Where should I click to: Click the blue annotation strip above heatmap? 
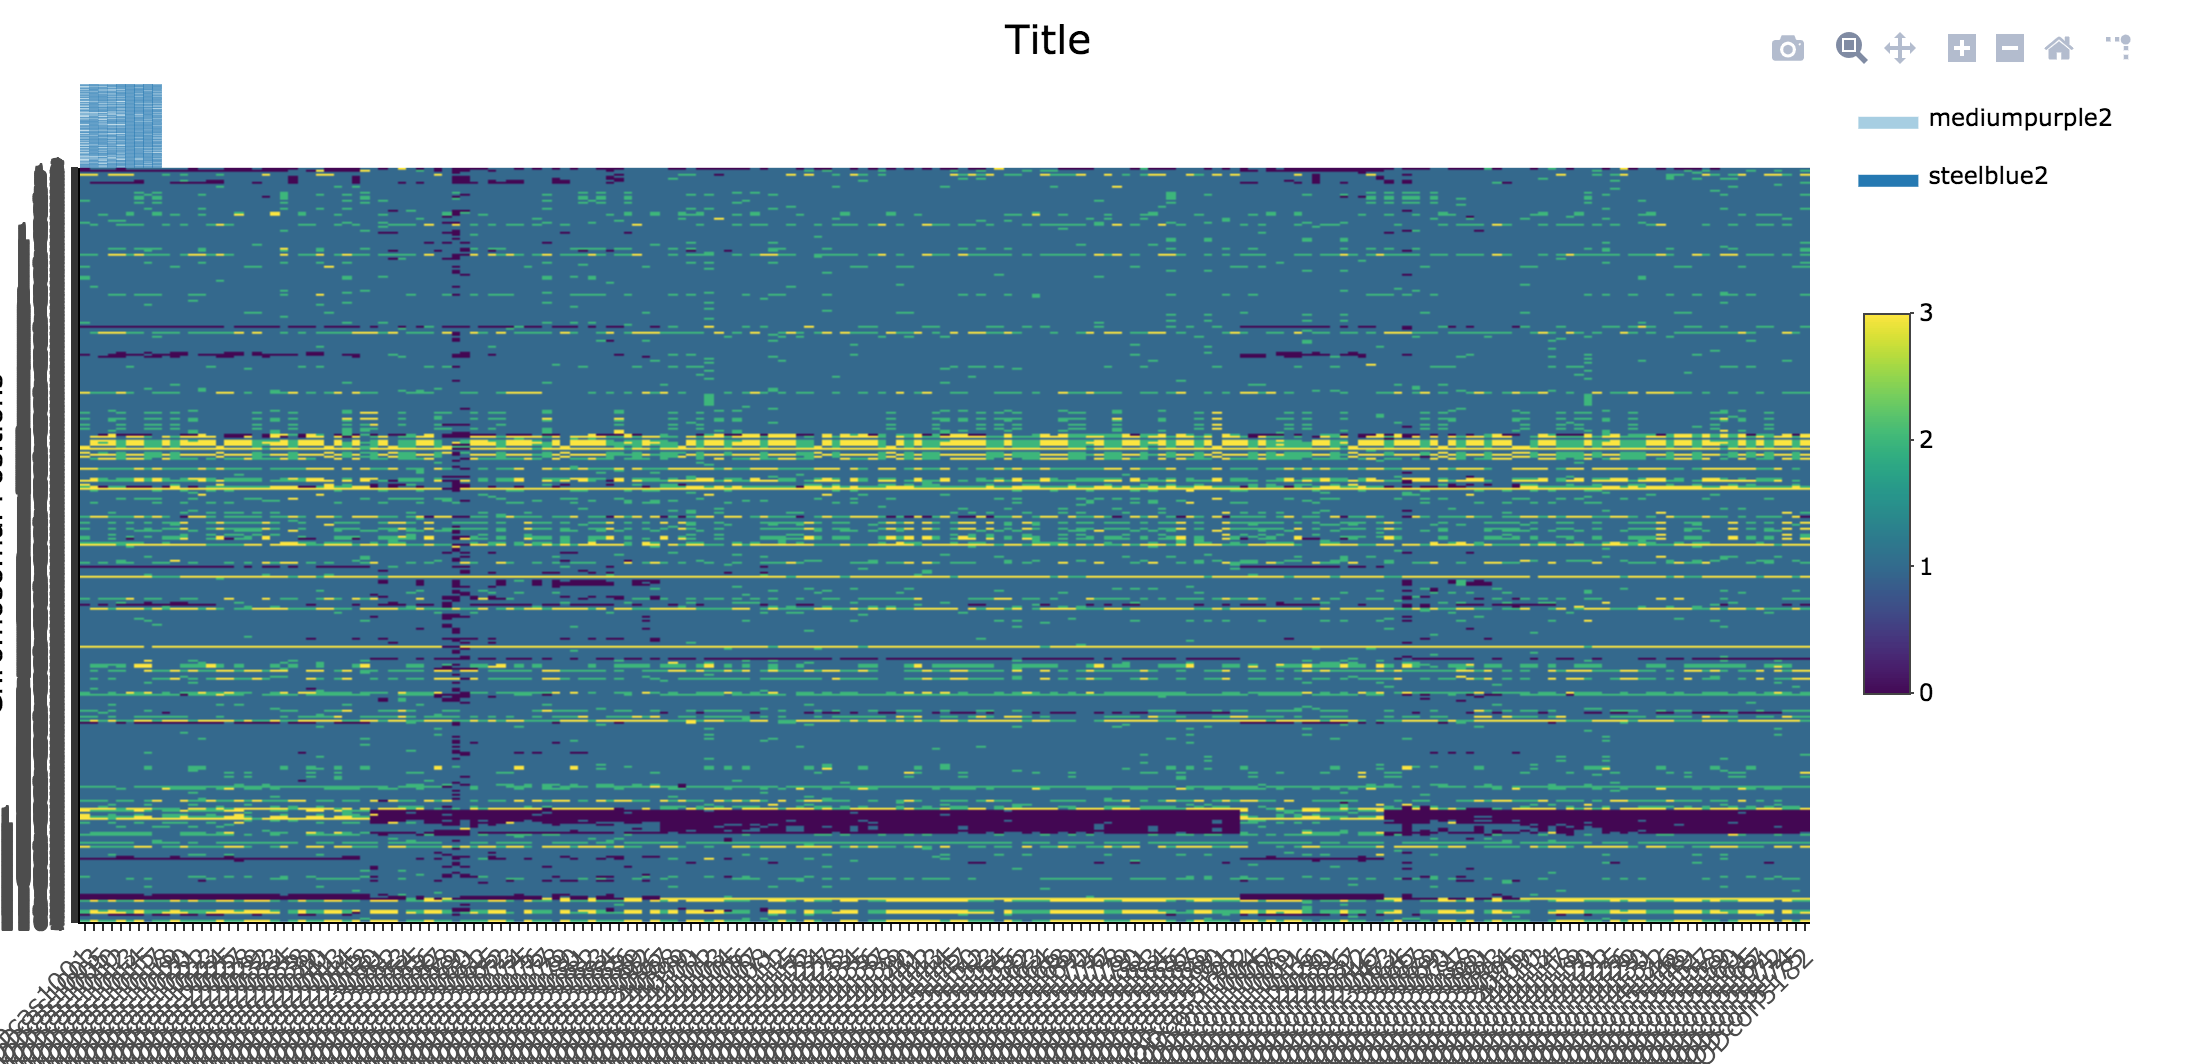pyautogui.click(x=121, y=126)
